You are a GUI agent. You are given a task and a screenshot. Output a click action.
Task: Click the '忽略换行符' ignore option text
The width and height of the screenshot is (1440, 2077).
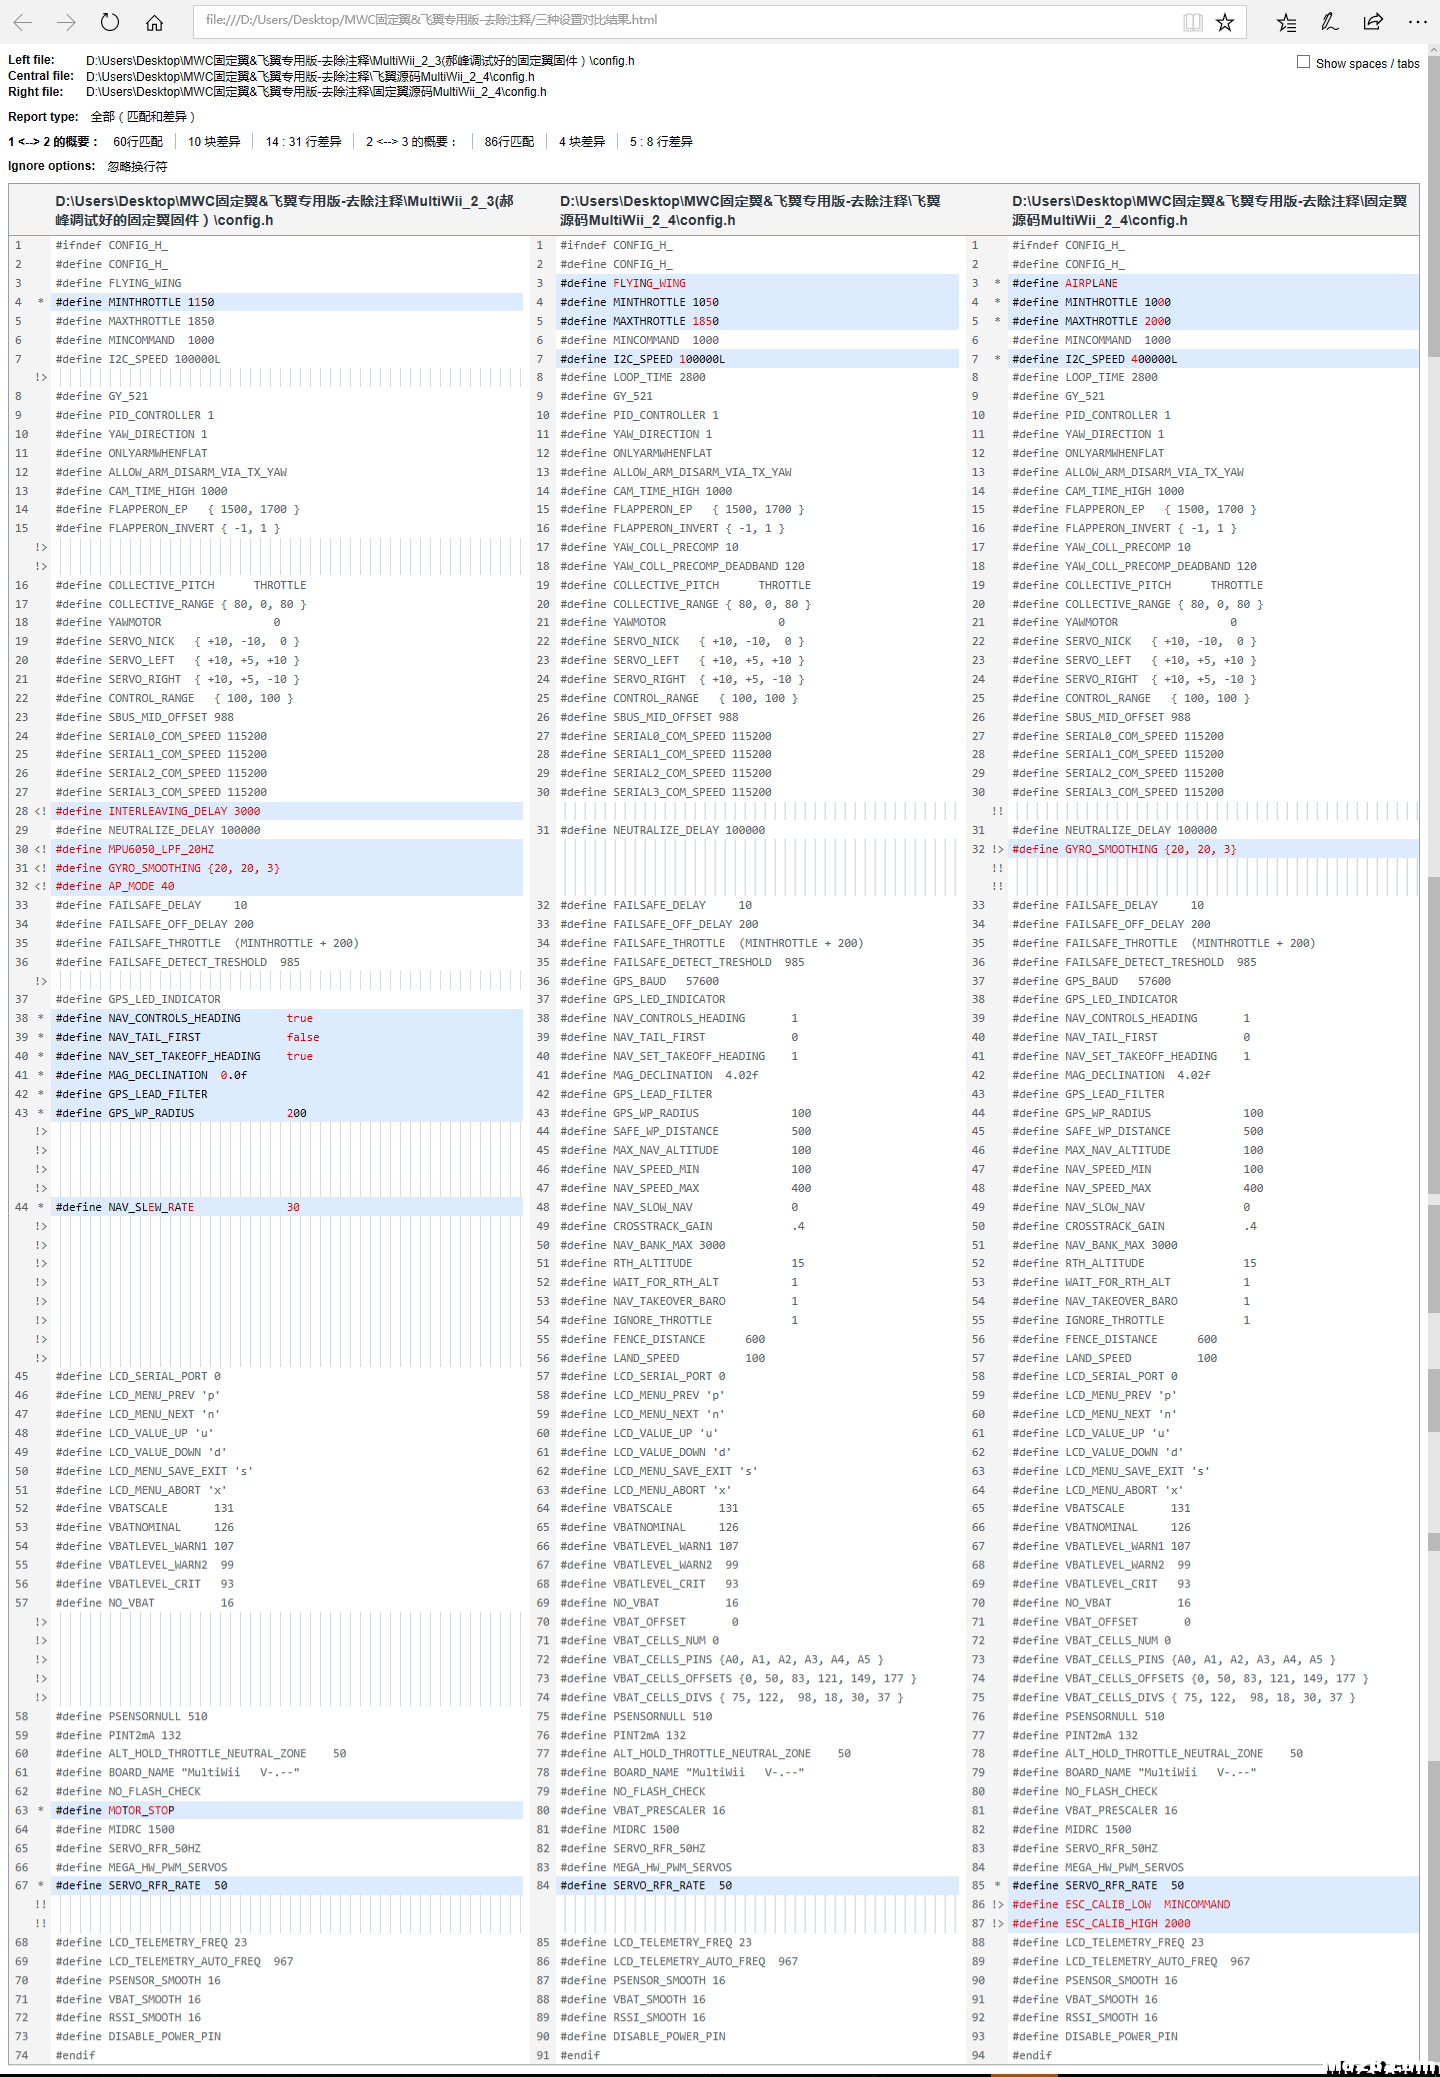[138, 167]
